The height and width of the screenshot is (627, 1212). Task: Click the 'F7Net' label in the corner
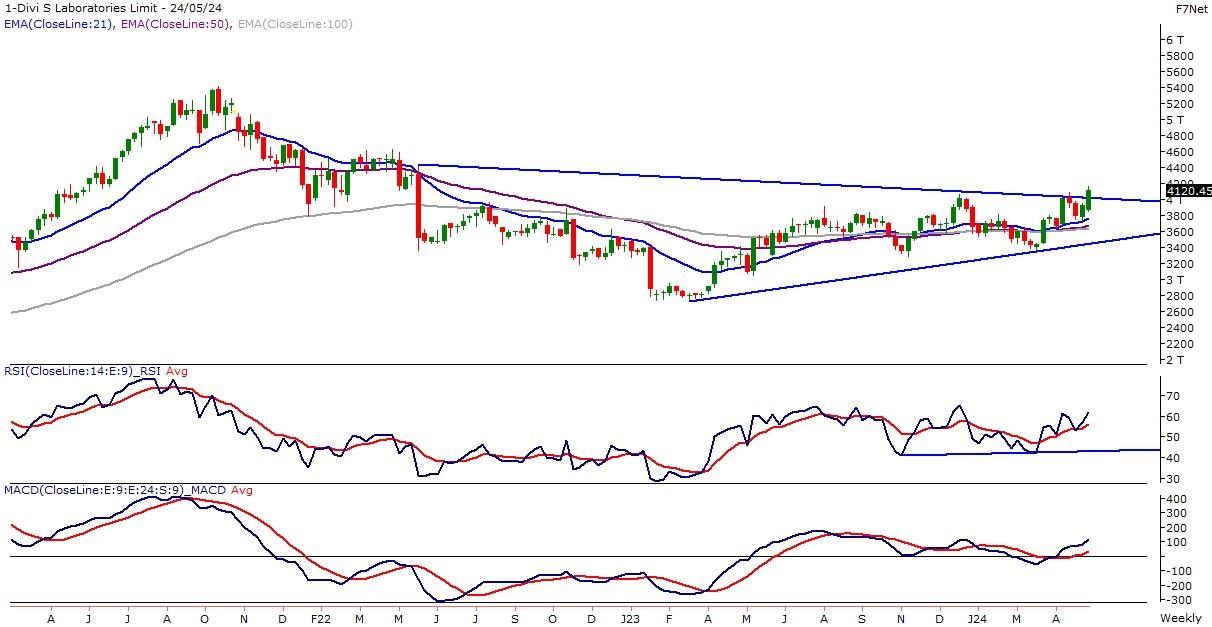tap(1194, 7)
